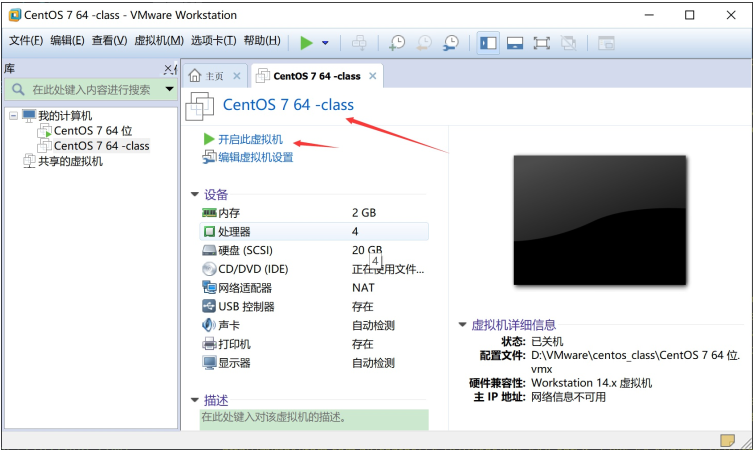This screenshot has height=451, width=754.
Task: Click the VM description text field
Action: click(314, 420)
